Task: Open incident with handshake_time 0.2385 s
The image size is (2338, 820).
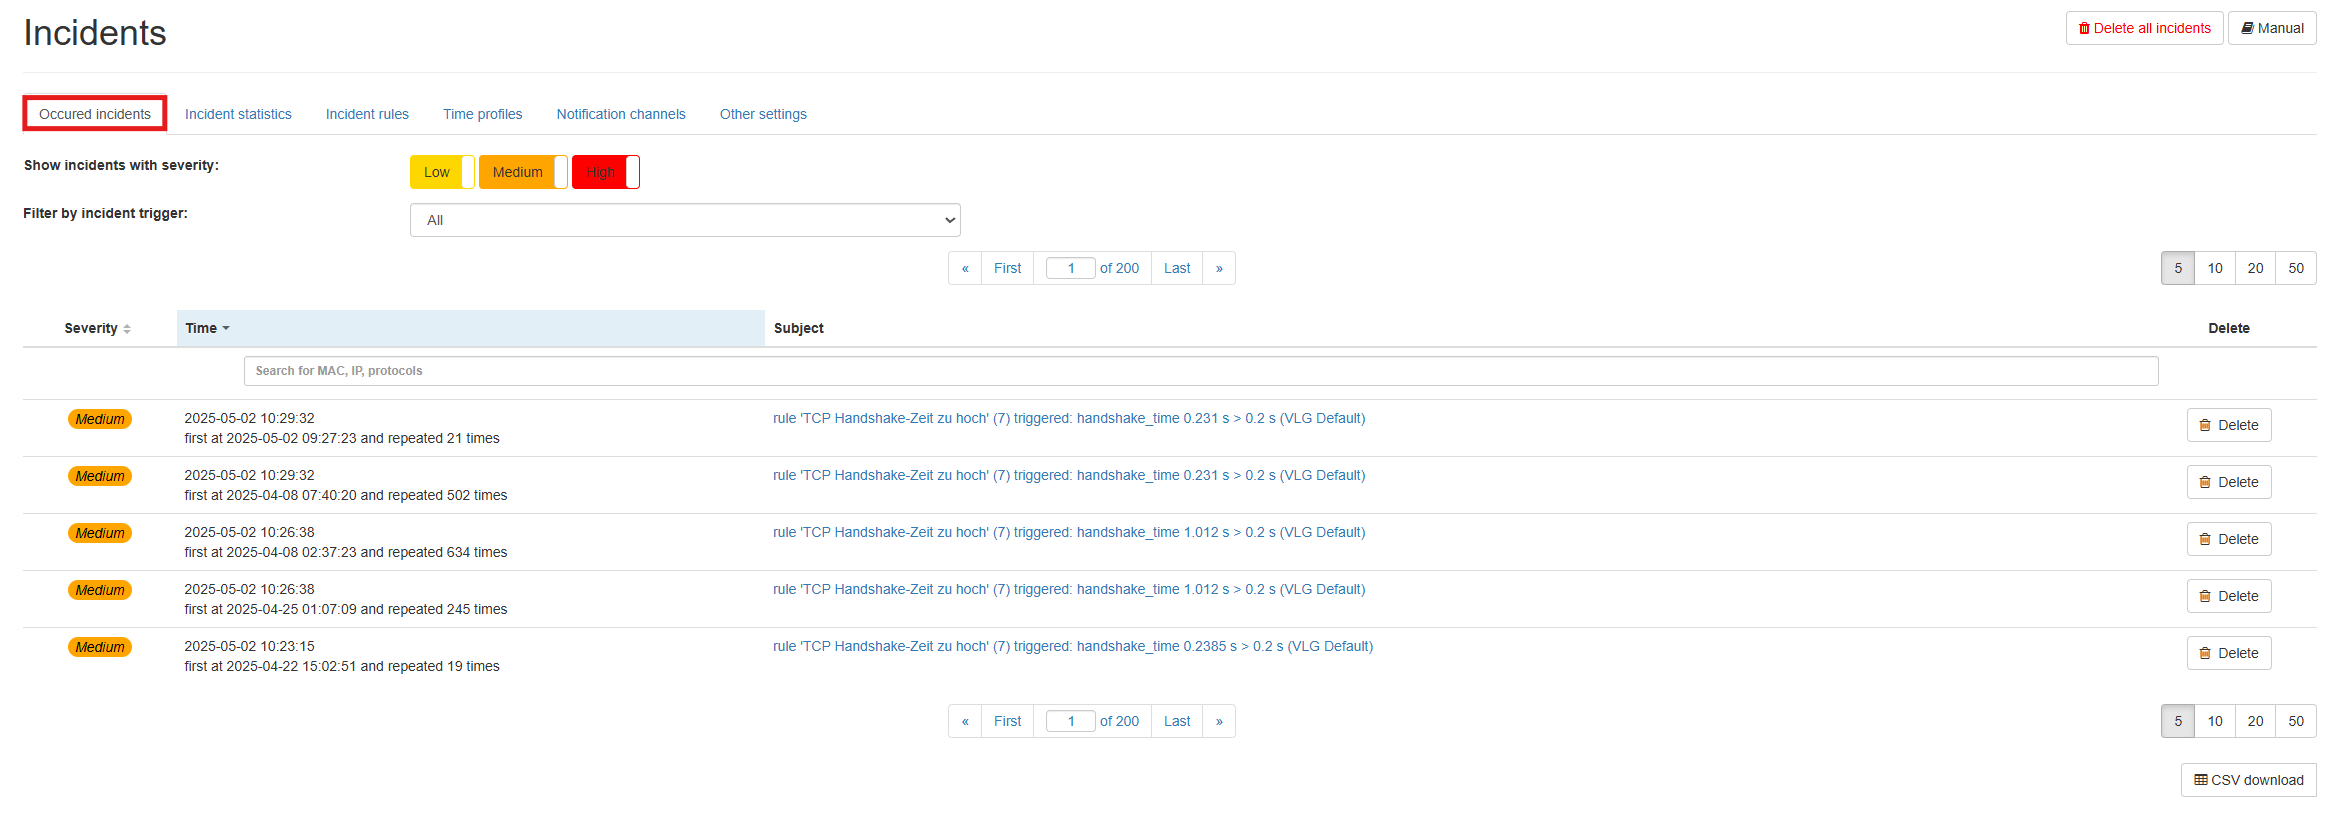Action: (1073, 646)
